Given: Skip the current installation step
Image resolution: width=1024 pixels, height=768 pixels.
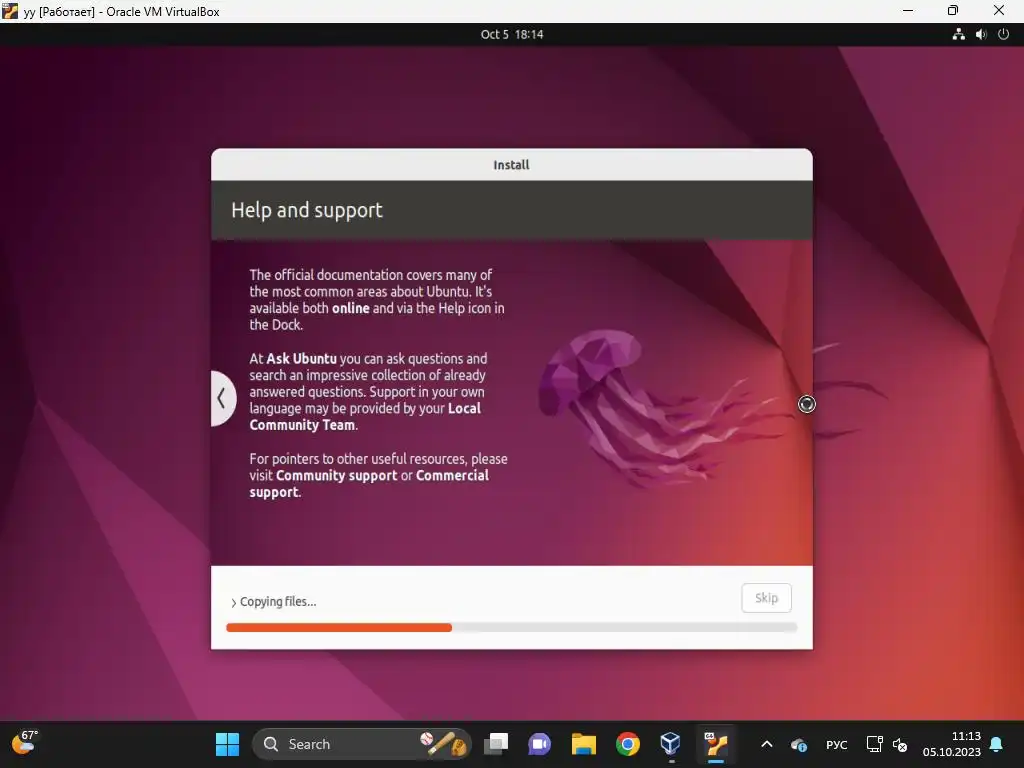Looking at the screenshot, I should coord(766,598).
